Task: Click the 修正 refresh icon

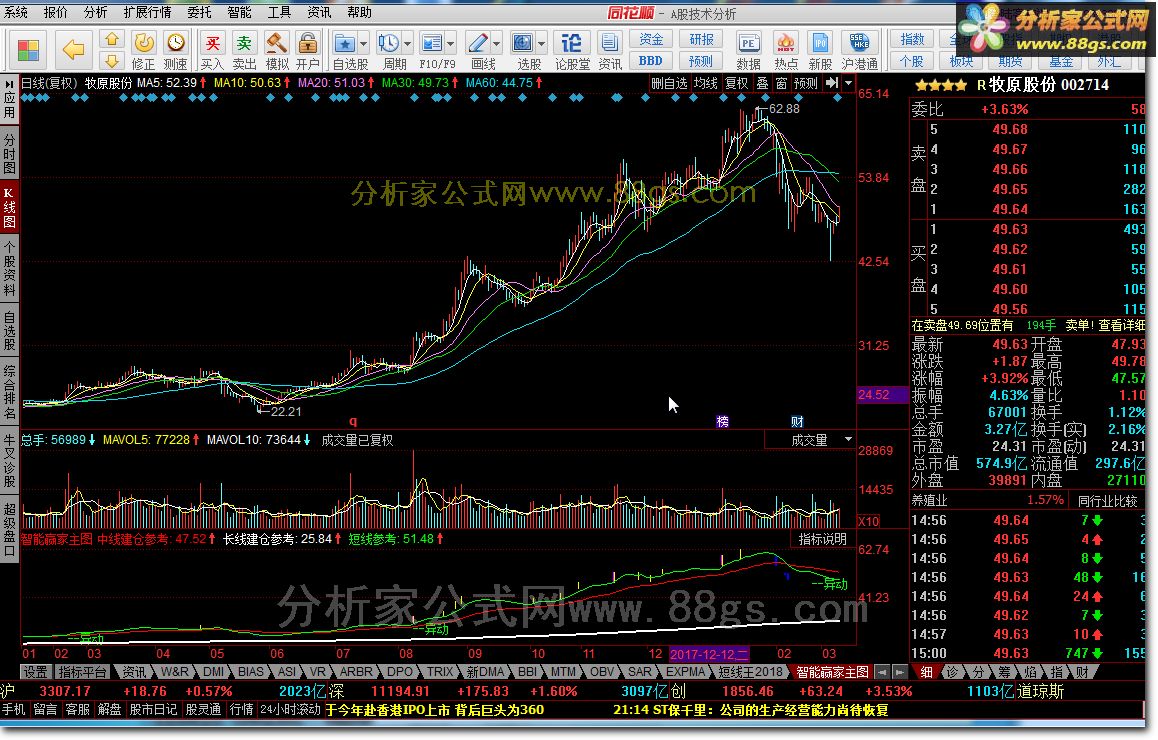Action: [143, 43]
